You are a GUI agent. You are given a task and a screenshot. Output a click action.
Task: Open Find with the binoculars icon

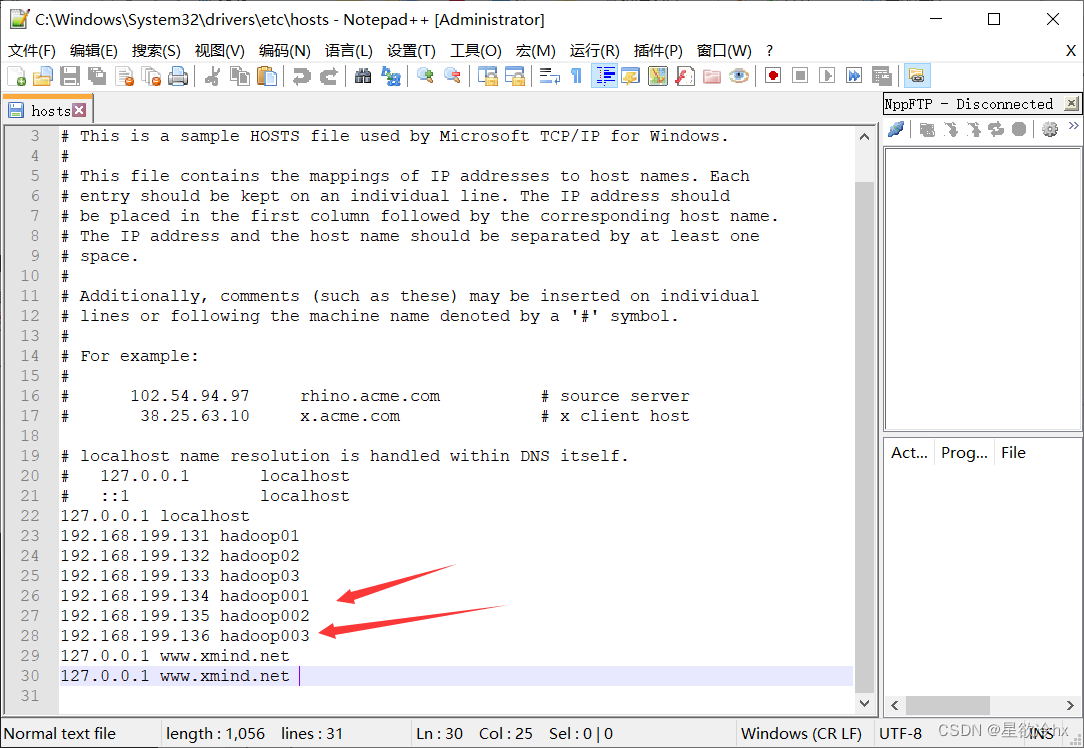363,76
